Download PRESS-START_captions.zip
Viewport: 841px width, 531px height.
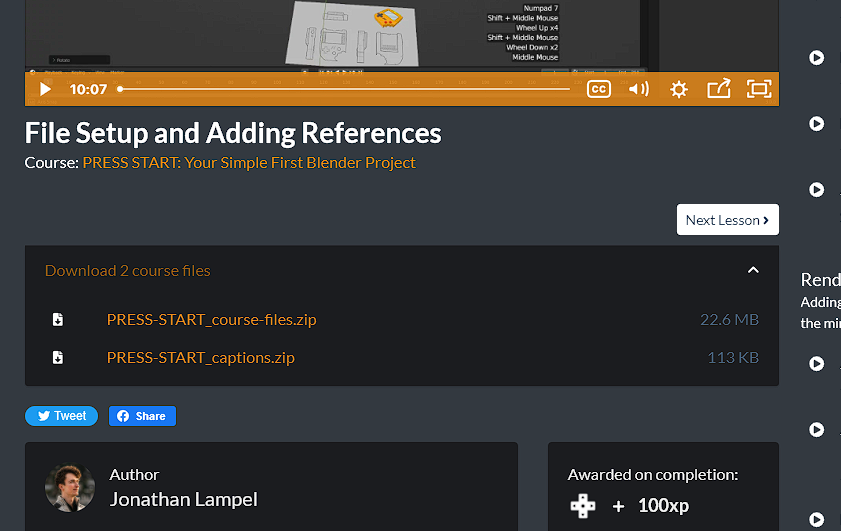200,357
